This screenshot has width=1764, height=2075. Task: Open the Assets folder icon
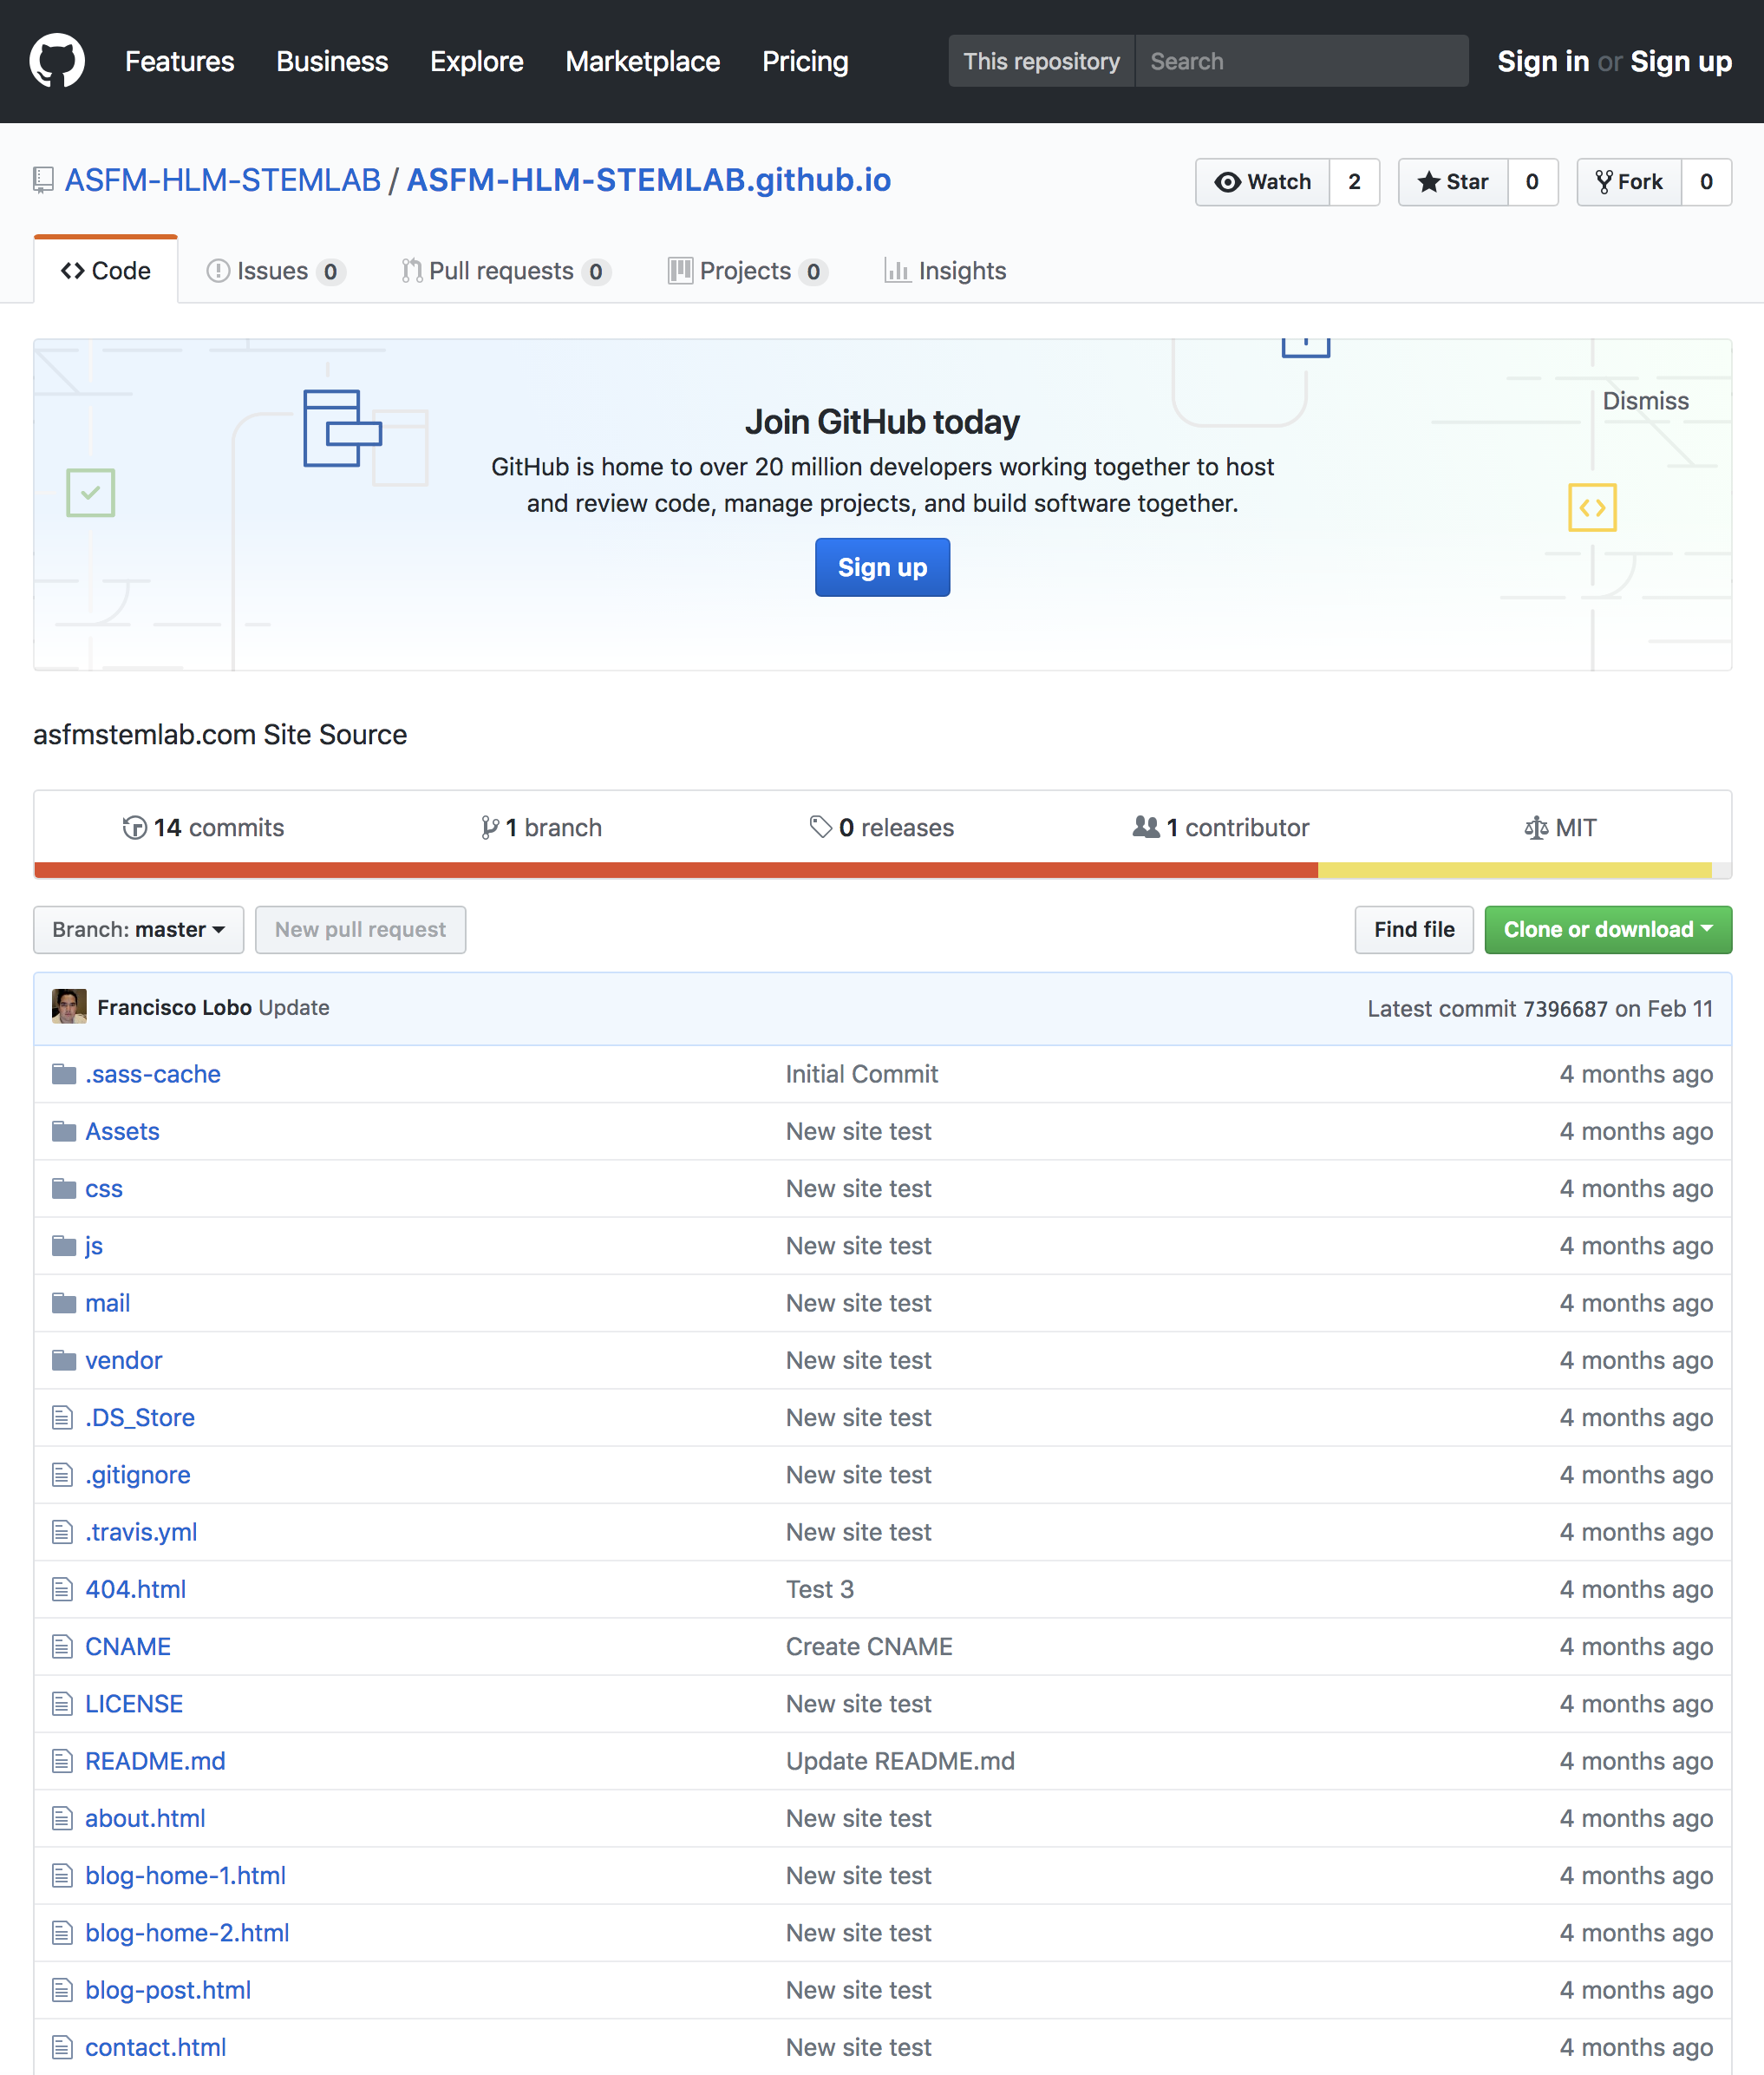tap(64, 1131)
